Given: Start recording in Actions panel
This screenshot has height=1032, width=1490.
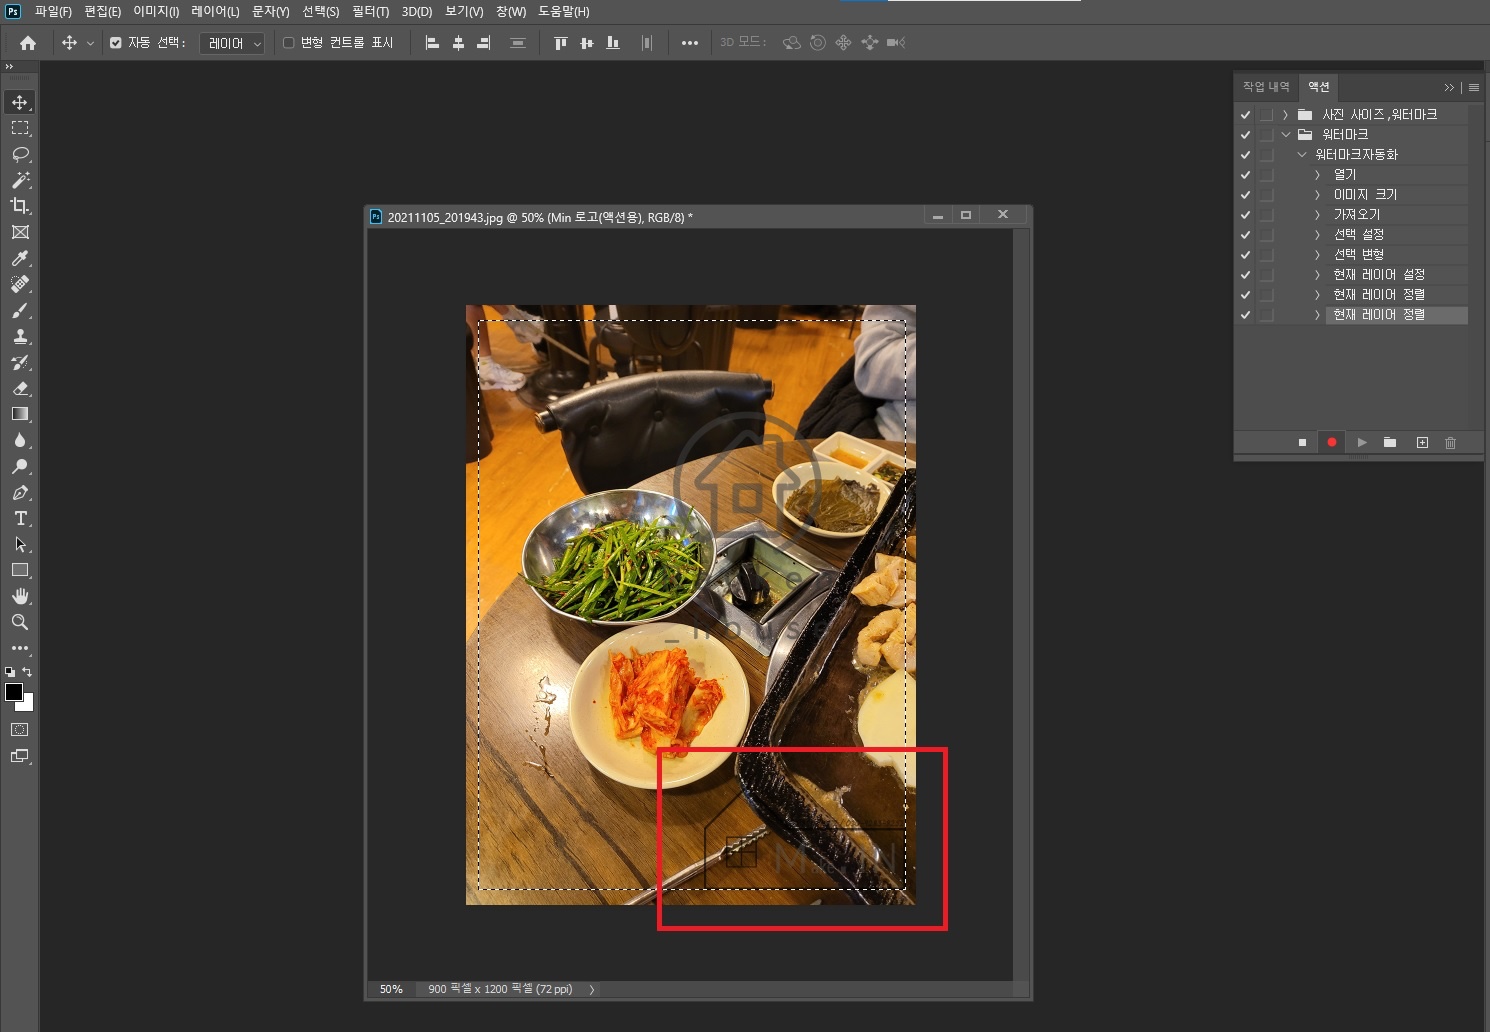Looking at the screenshot, I should pos(1332,442).
